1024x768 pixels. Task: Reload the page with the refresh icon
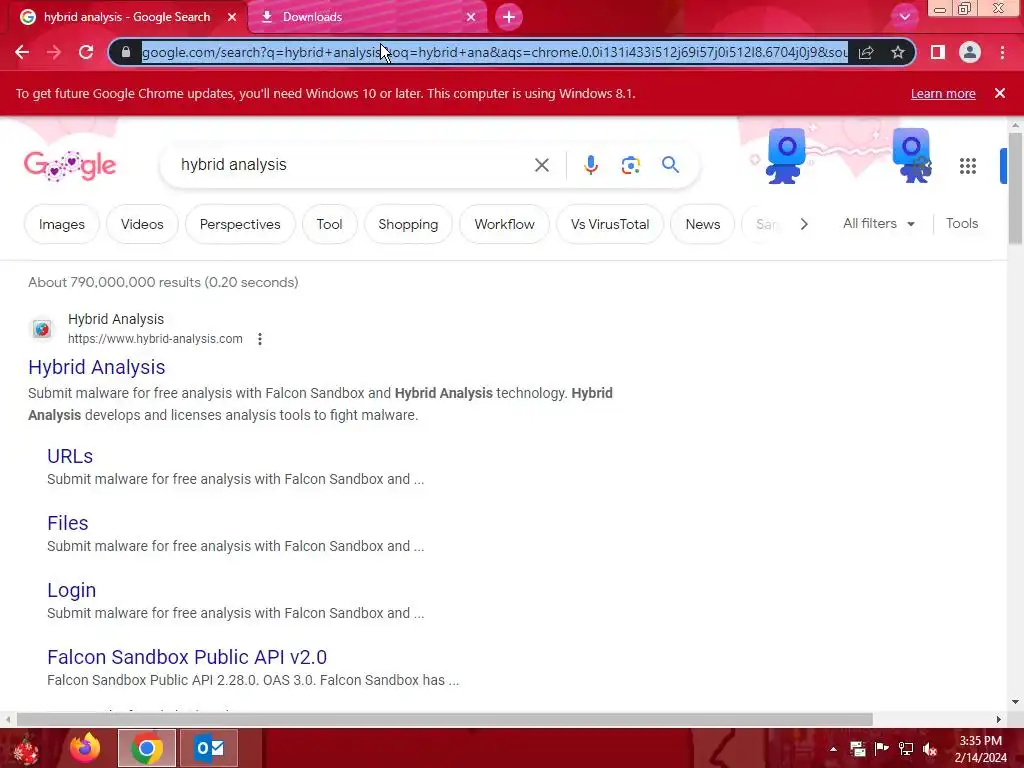(86, 52)
